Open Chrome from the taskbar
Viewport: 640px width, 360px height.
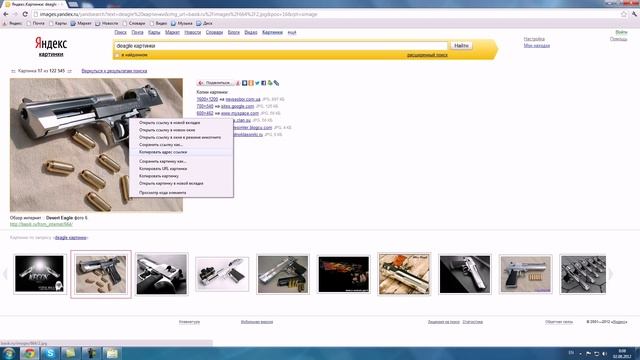tap(29, 353)
